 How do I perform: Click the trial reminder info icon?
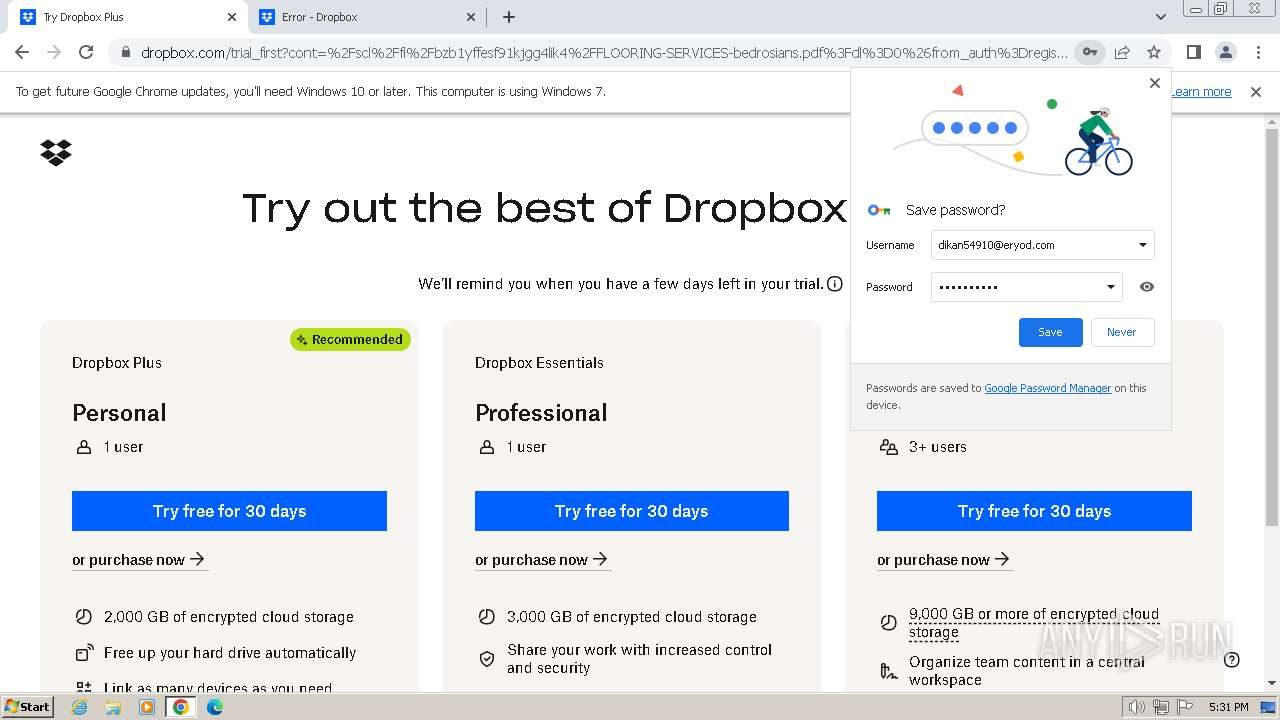pos(835,284)
